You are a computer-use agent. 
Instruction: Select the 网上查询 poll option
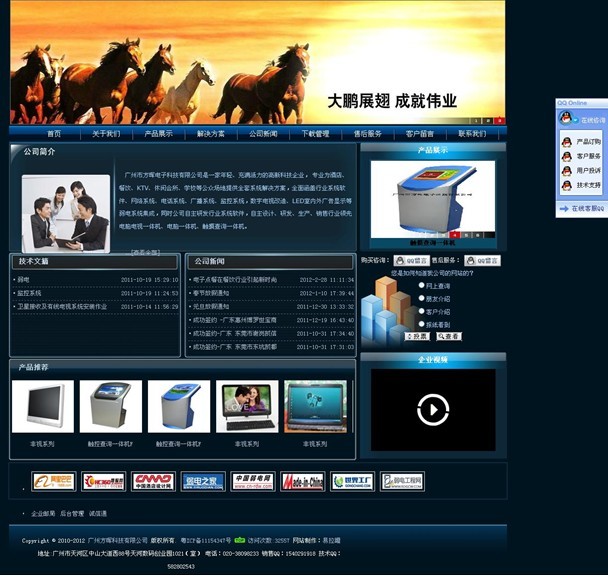pyautogui.click(x=422, y=285)
